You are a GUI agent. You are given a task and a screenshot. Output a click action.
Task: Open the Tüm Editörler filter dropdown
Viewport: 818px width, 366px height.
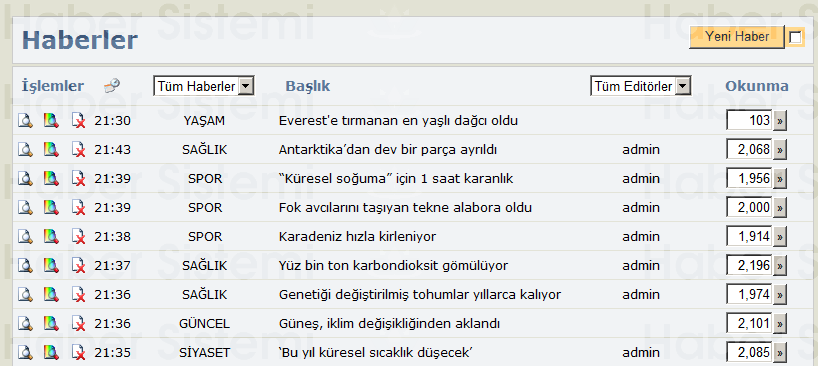[x=641, y=86]
